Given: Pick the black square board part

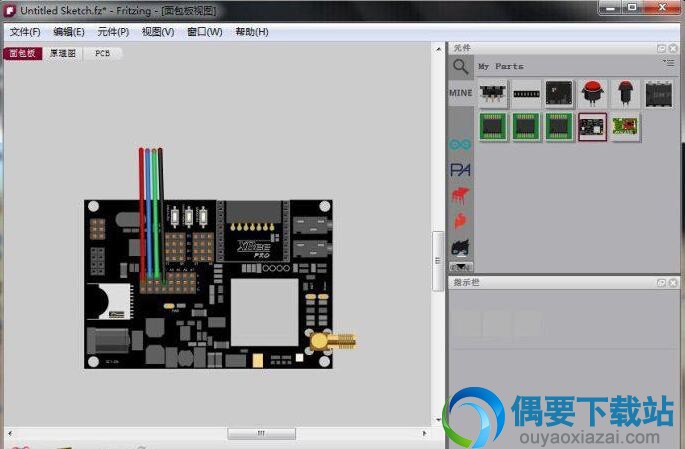Looking at the screenshot, I should [x=559, y=93].
